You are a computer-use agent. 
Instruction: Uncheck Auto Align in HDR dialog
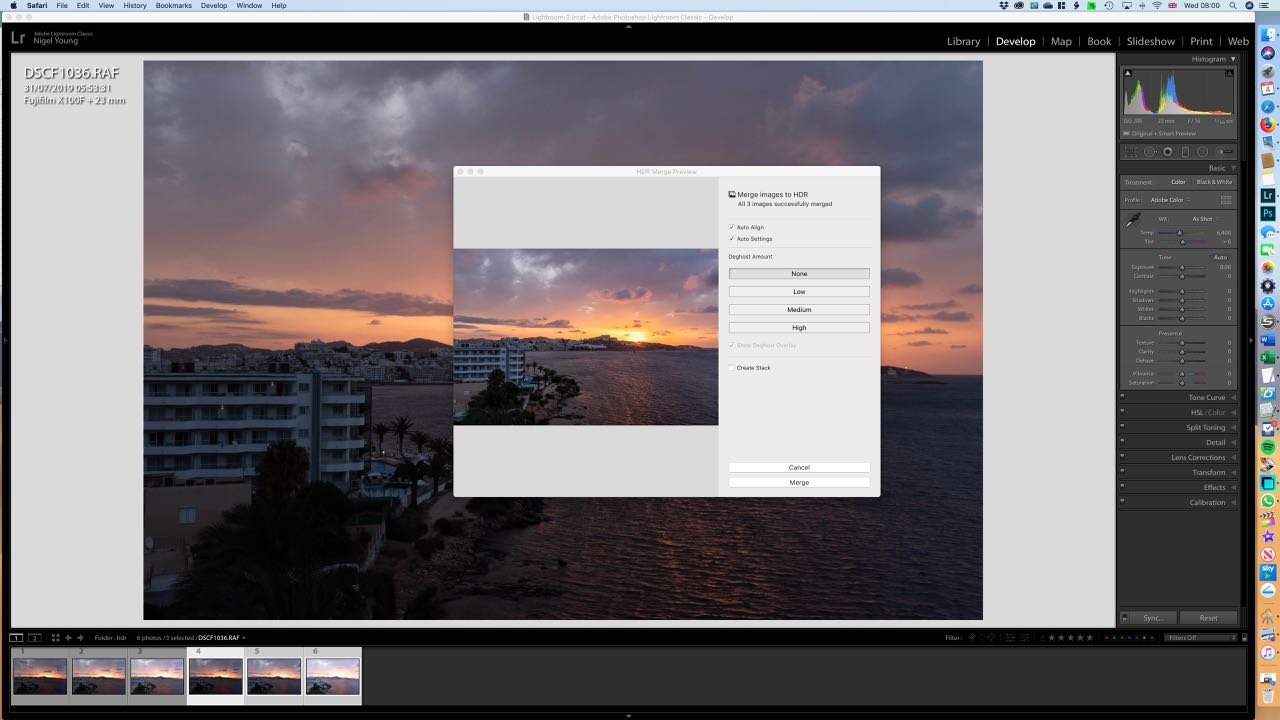click(x=732, y=227)
